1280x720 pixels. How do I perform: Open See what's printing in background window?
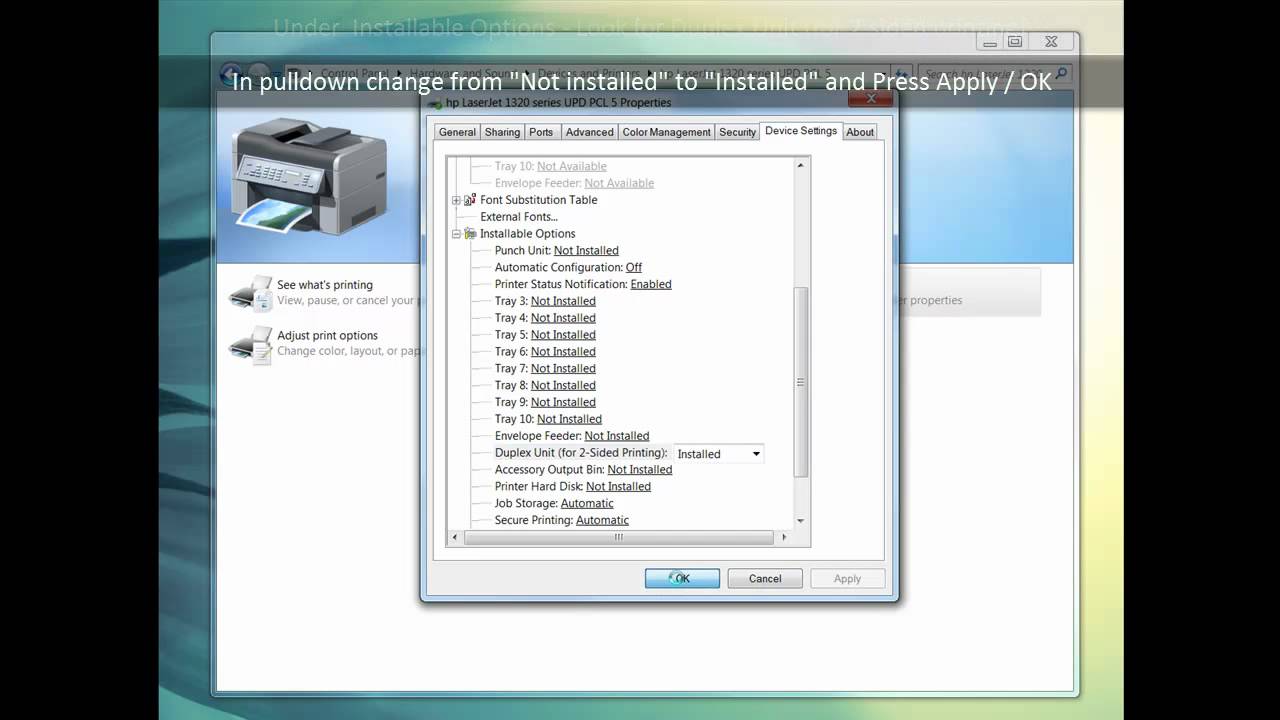[325, 285]
